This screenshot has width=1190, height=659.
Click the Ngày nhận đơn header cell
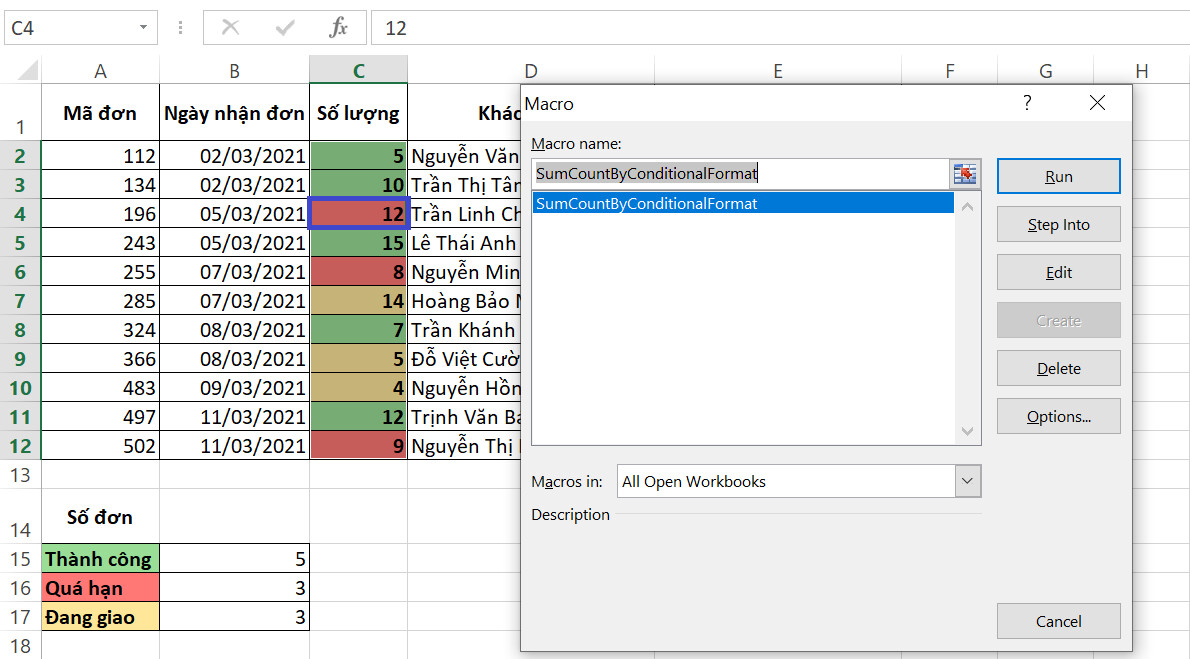tap(235, 112)
